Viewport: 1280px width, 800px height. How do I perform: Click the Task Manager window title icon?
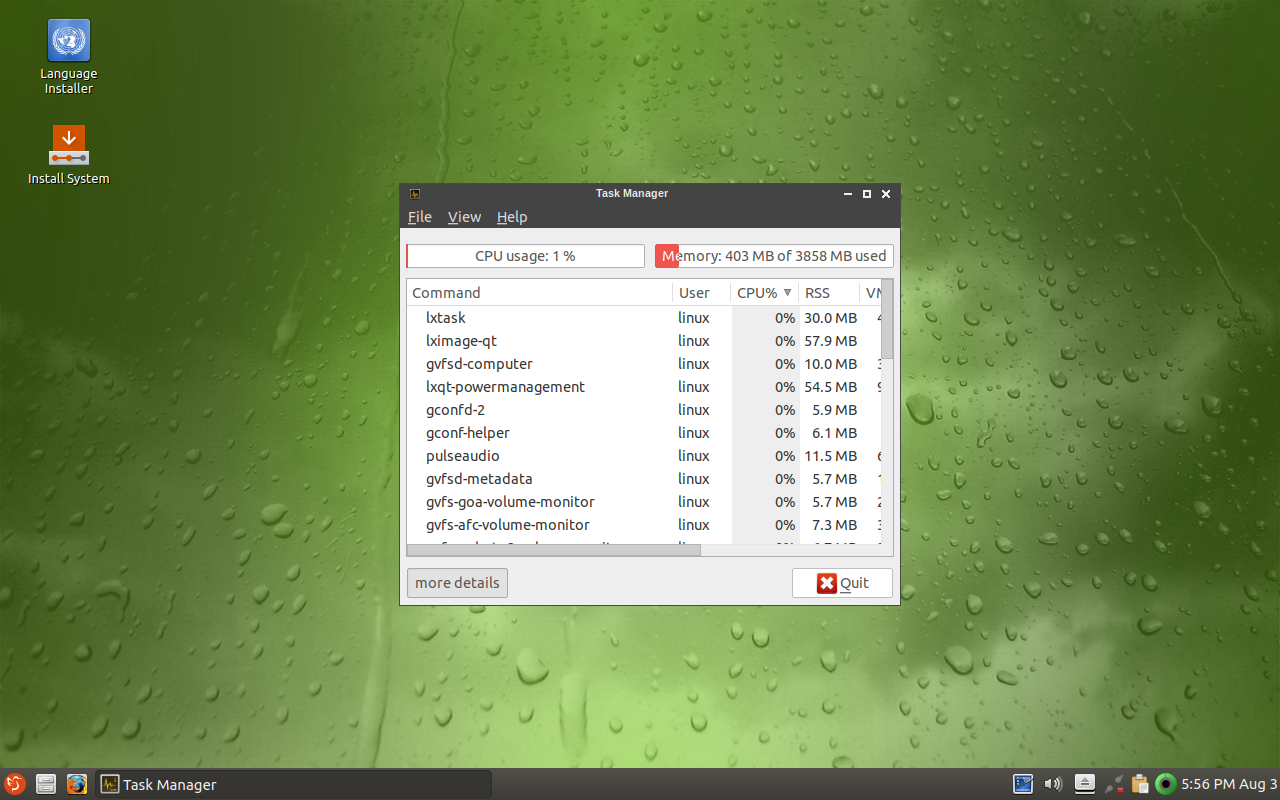(x=415, y=194)
